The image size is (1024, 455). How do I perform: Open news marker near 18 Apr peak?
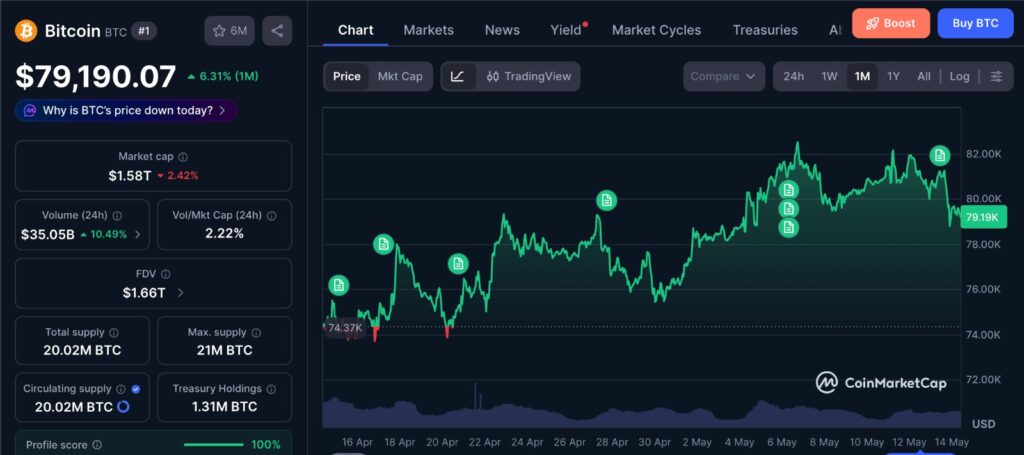point(383,245)
